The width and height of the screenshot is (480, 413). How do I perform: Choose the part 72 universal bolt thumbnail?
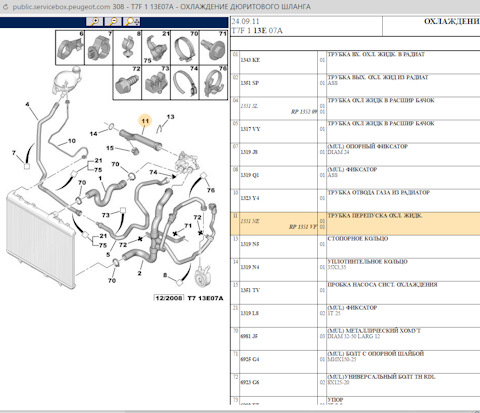pyautogui.click(x=127, y=83)
